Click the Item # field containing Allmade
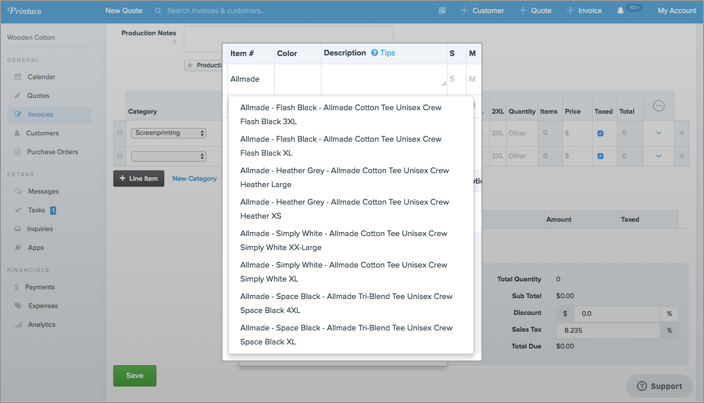 coord(251,79)
